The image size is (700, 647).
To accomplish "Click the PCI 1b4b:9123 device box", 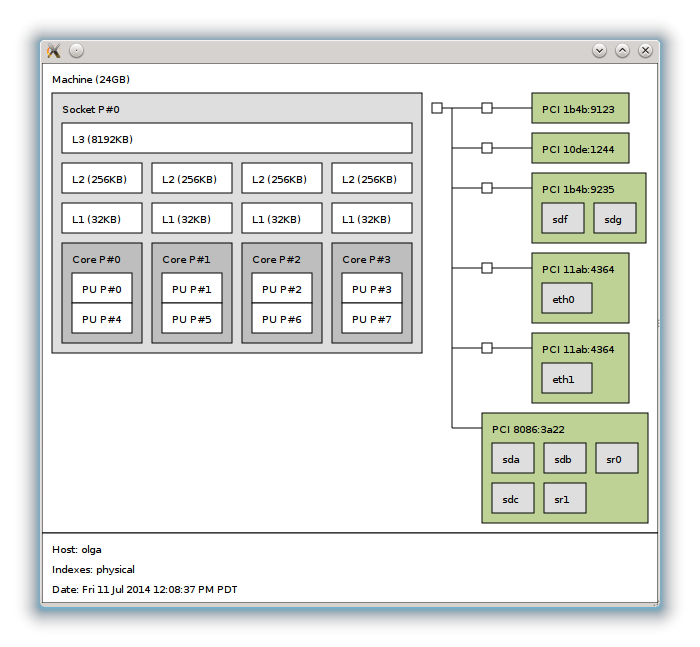I will click(580, 109).
